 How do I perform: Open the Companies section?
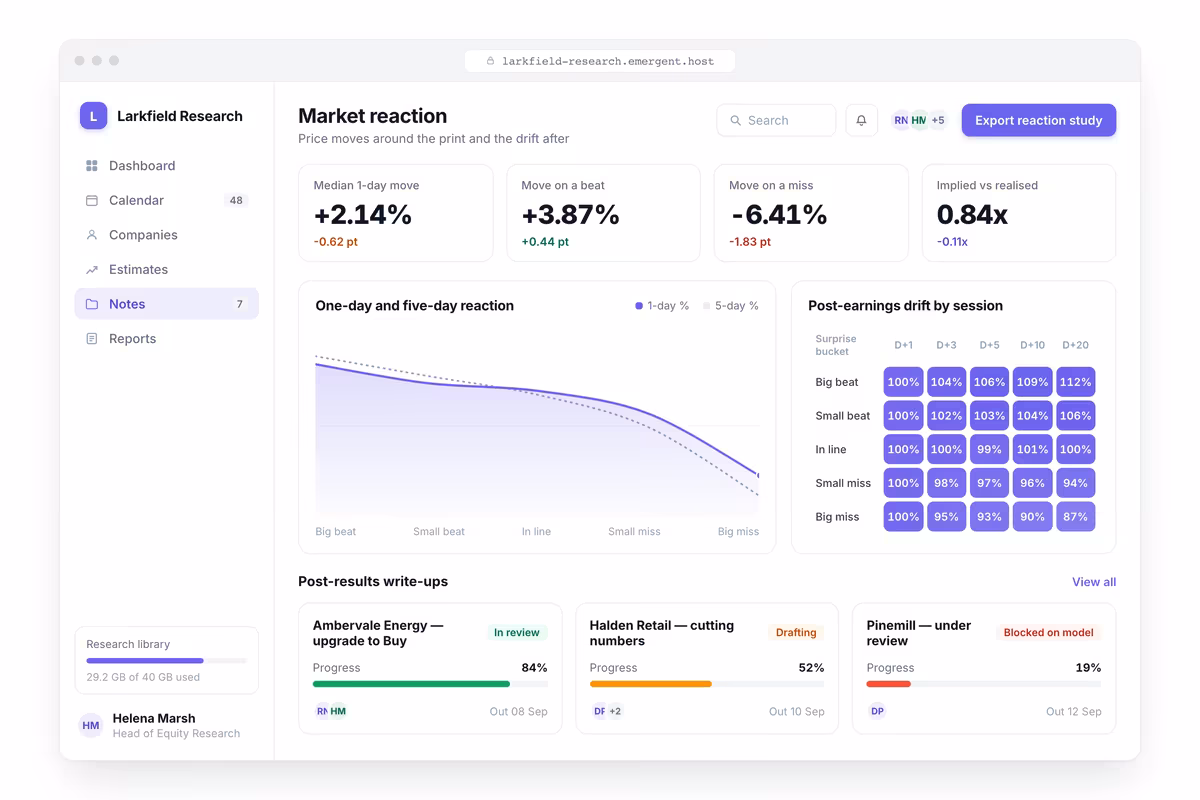coord(167,235)
